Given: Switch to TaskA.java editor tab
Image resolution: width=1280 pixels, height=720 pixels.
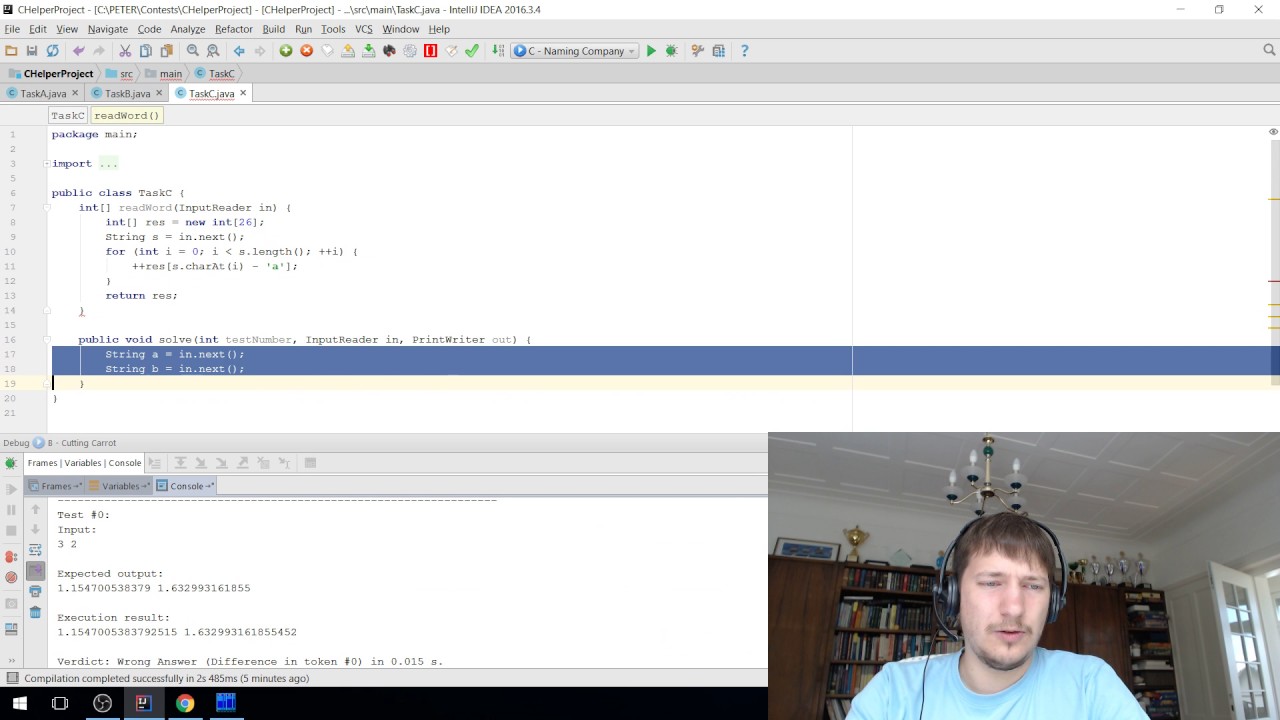Looking at the screenshot, I should pos(42,93).
